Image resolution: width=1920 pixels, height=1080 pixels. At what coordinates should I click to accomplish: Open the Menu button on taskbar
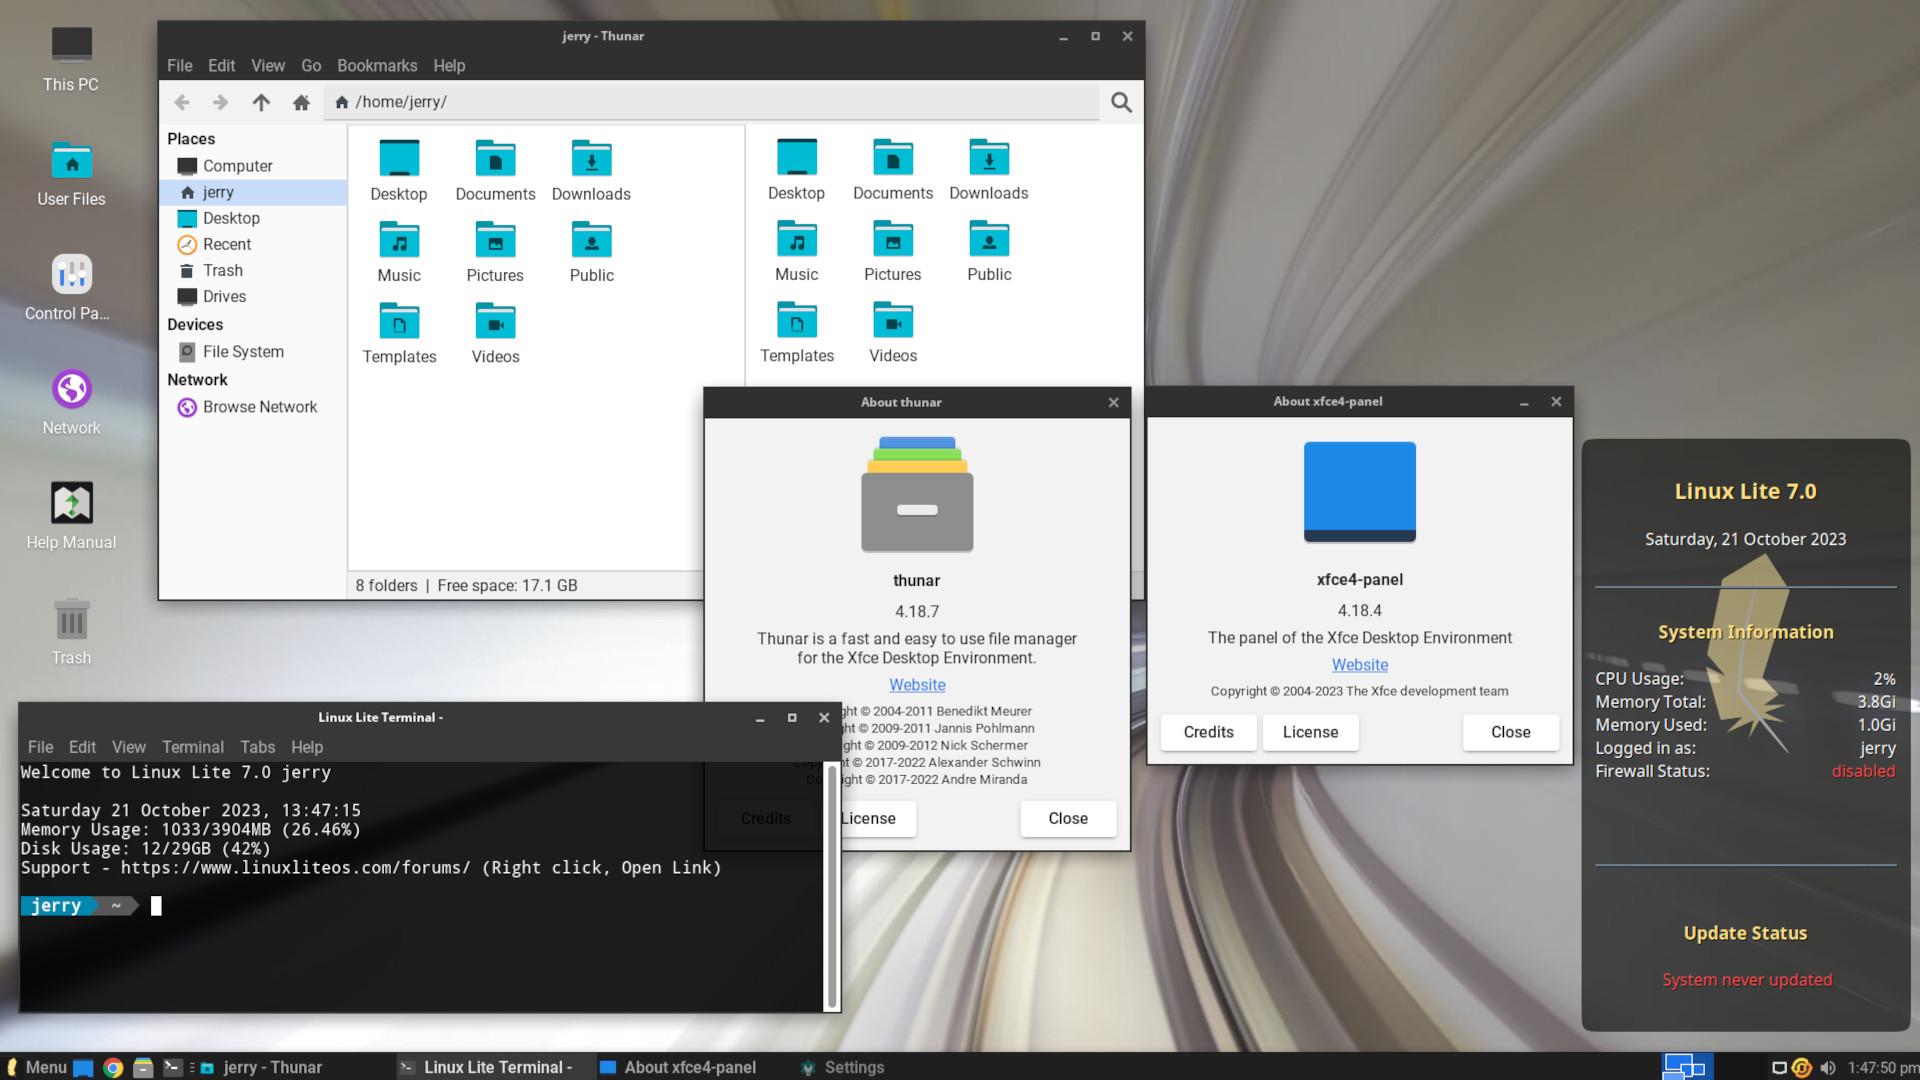[36, 1067]
